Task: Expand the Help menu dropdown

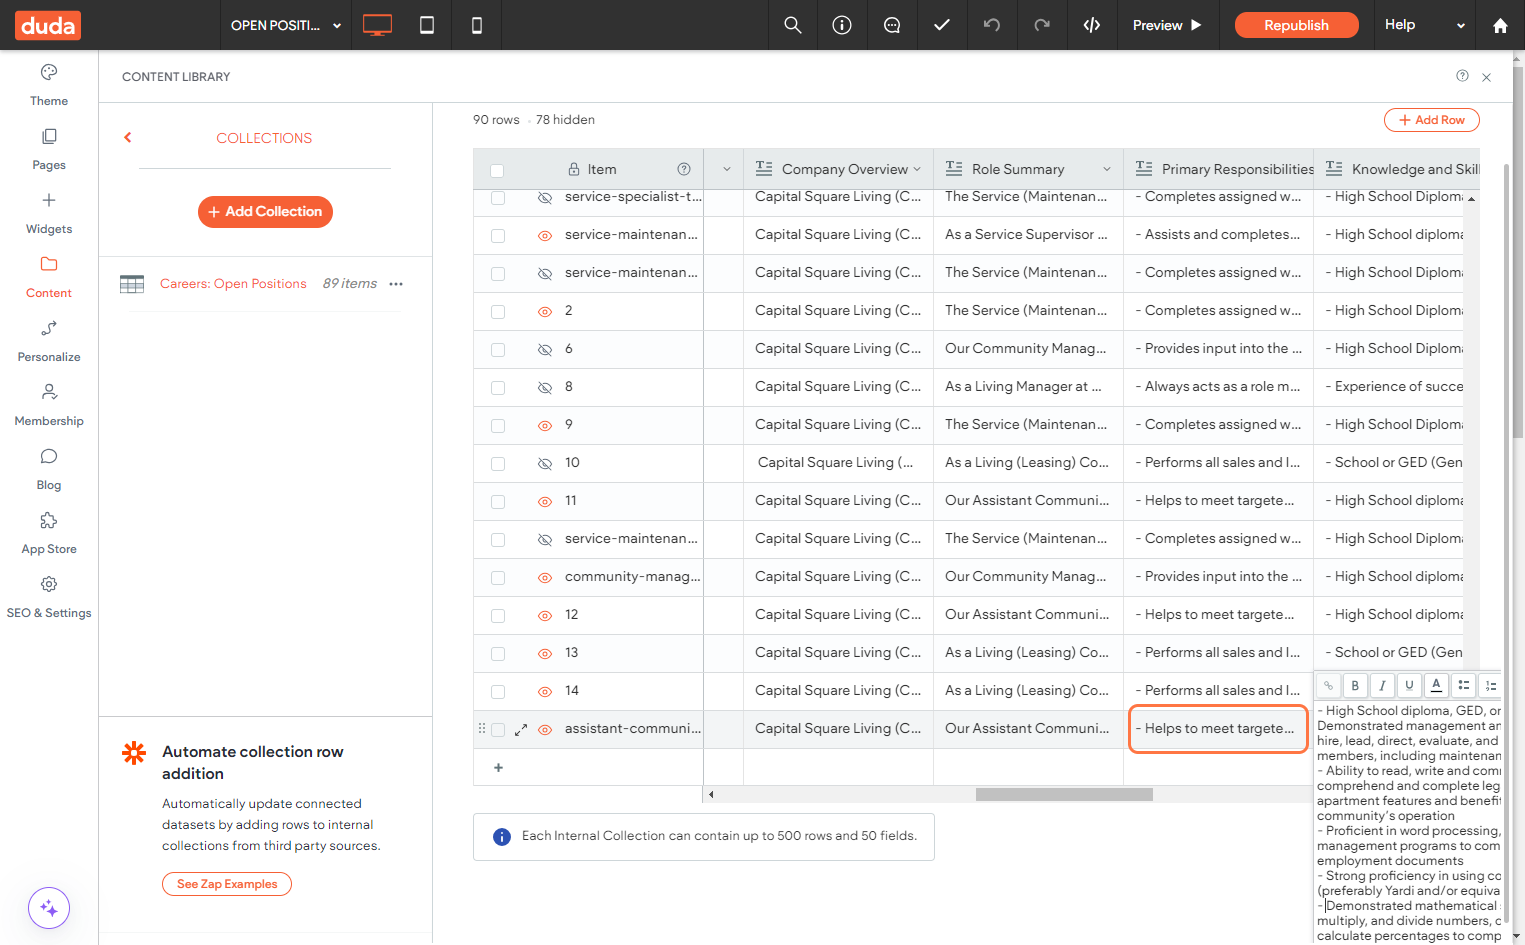Action: 1425,25
